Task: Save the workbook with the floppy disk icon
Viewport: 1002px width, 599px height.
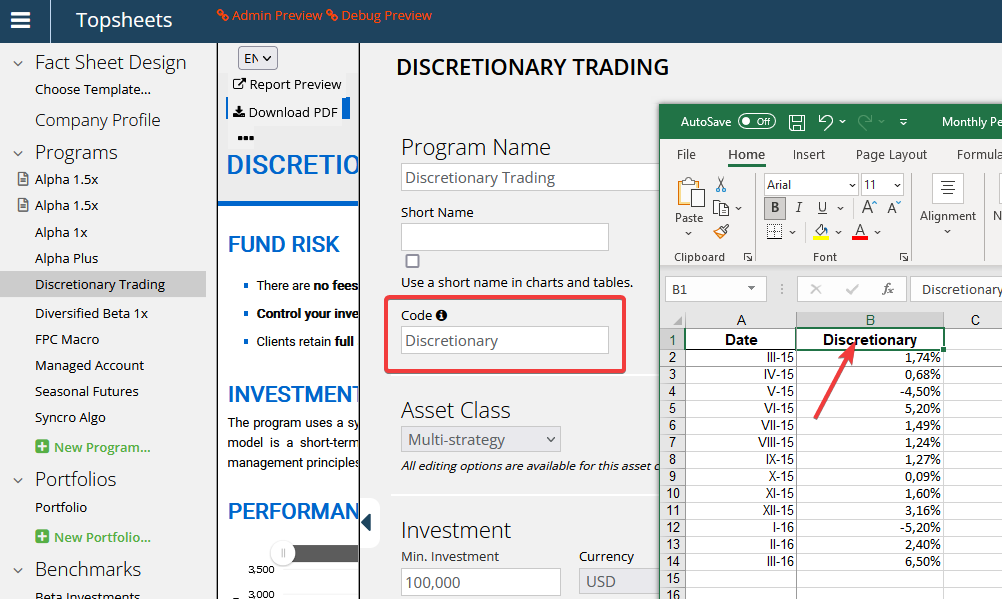Action: click(797, 122)
